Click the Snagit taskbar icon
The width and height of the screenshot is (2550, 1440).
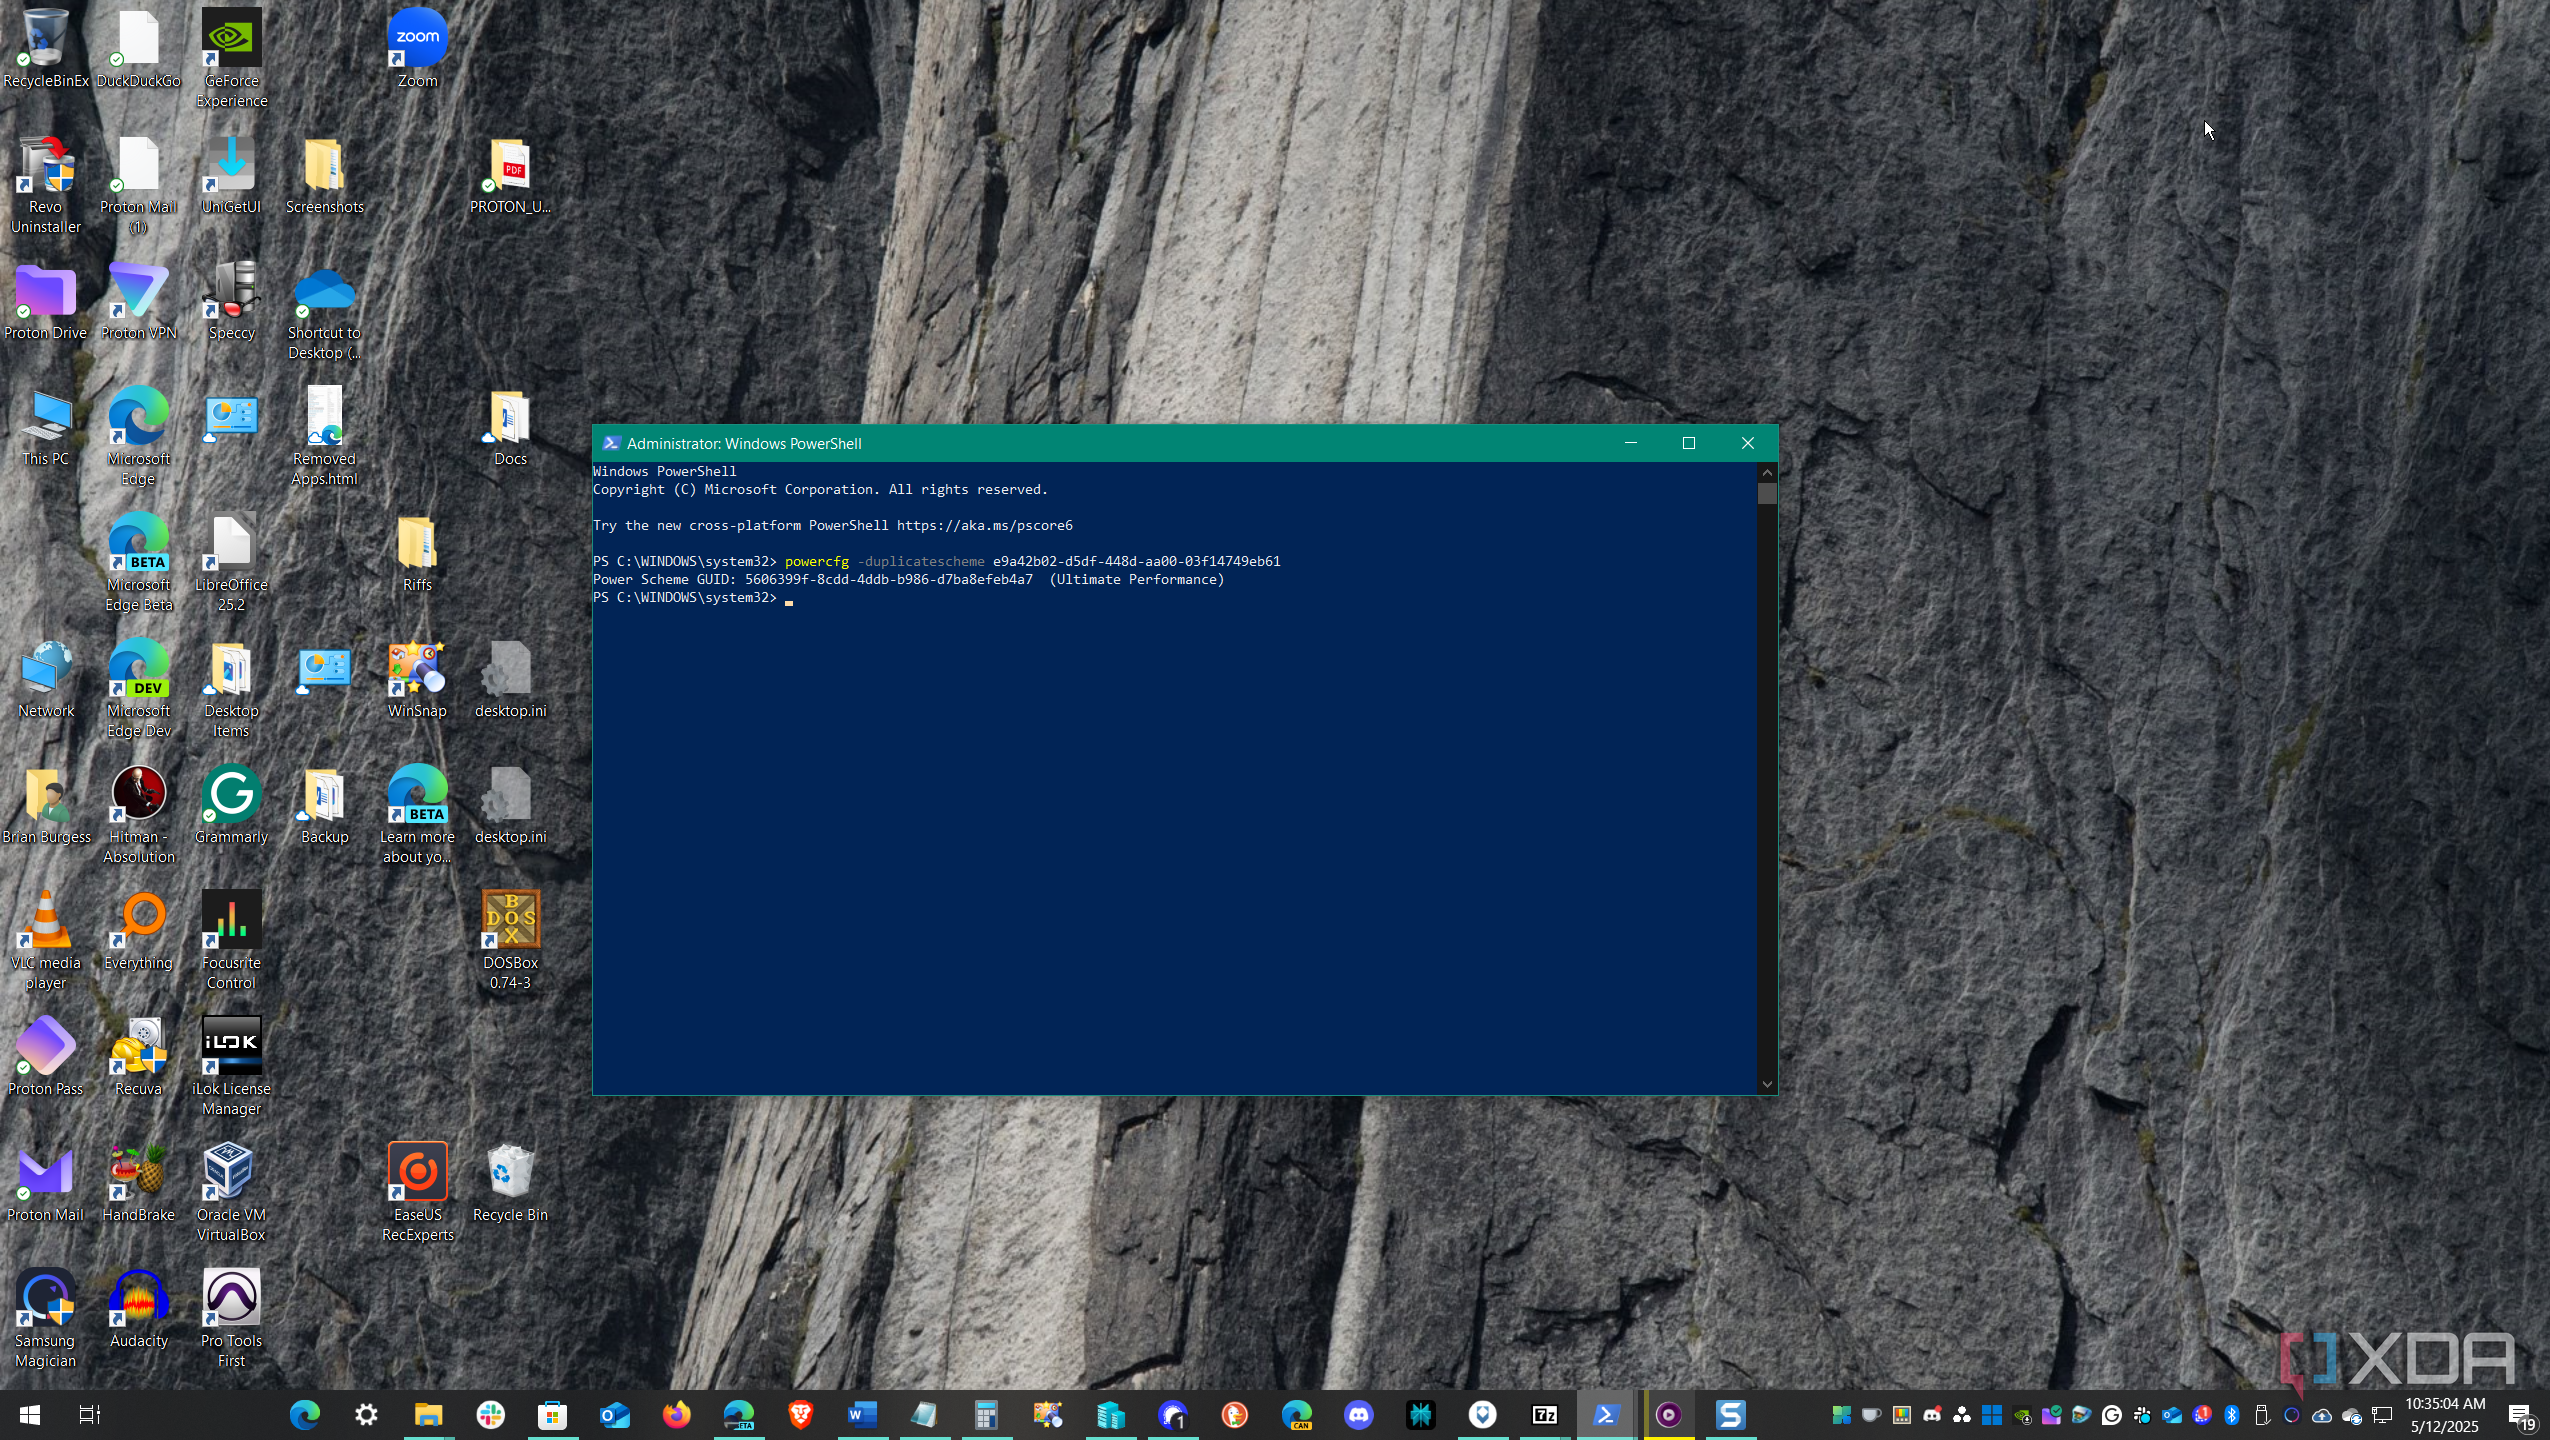click(x=1730, y=1414)
